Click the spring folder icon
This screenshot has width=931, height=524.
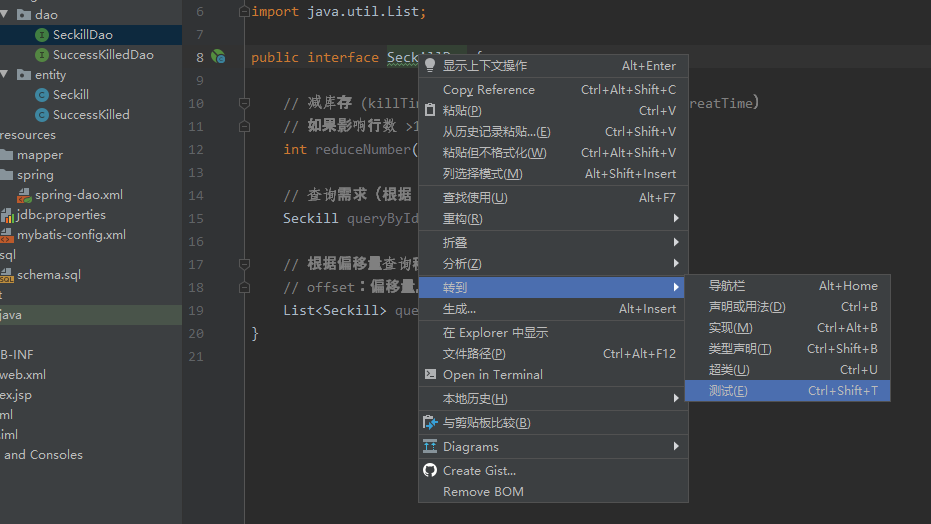click(x=7, y=175)
